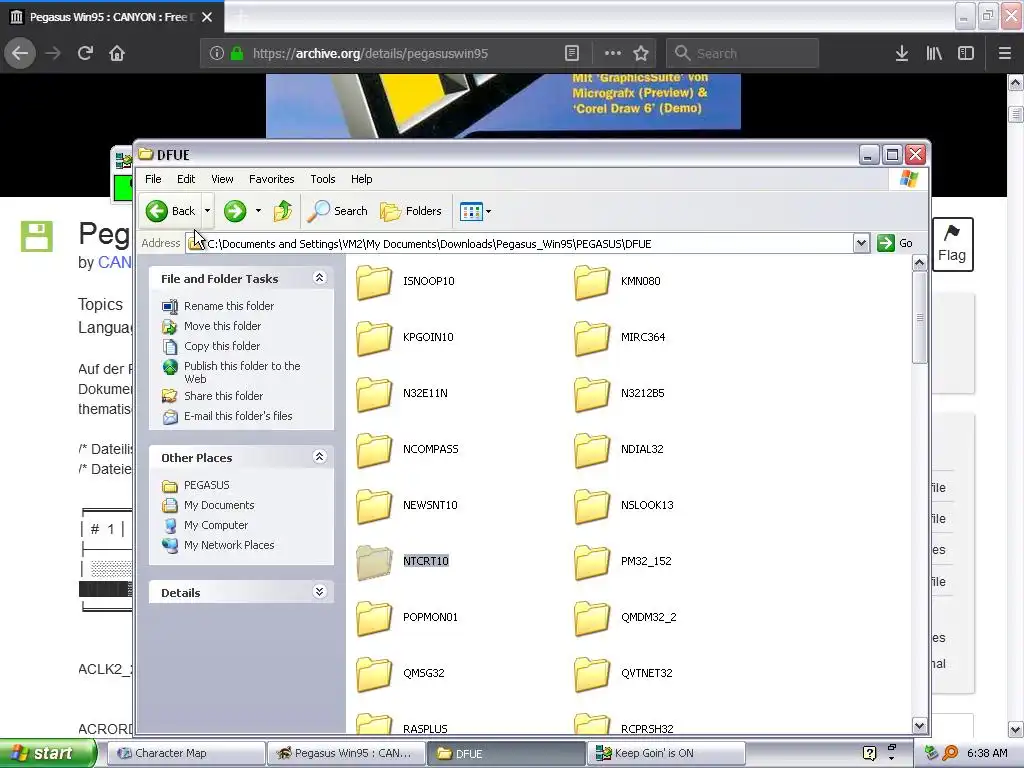Go back with the Explorer Back button
Image resolution: width=1024 pixels, height=768 pixels.
[x=171, y=211]
